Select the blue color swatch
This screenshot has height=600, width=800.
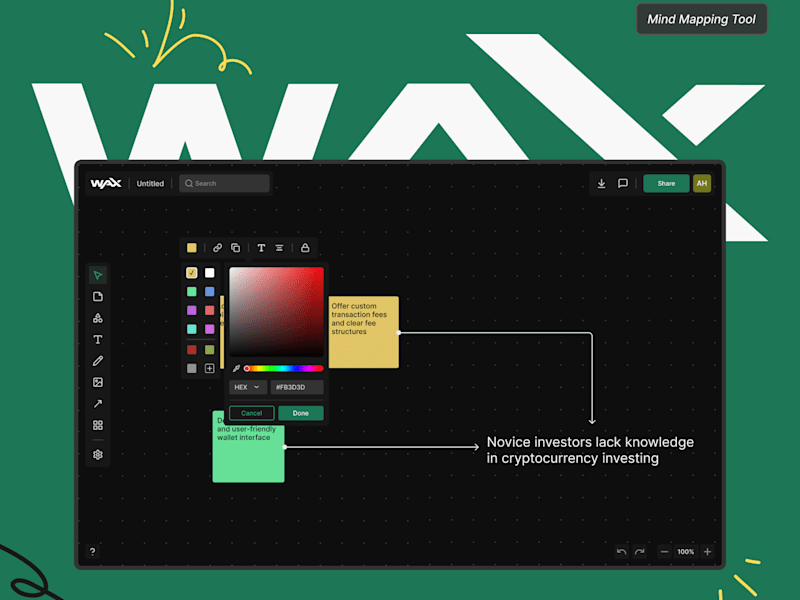(210, 292)
